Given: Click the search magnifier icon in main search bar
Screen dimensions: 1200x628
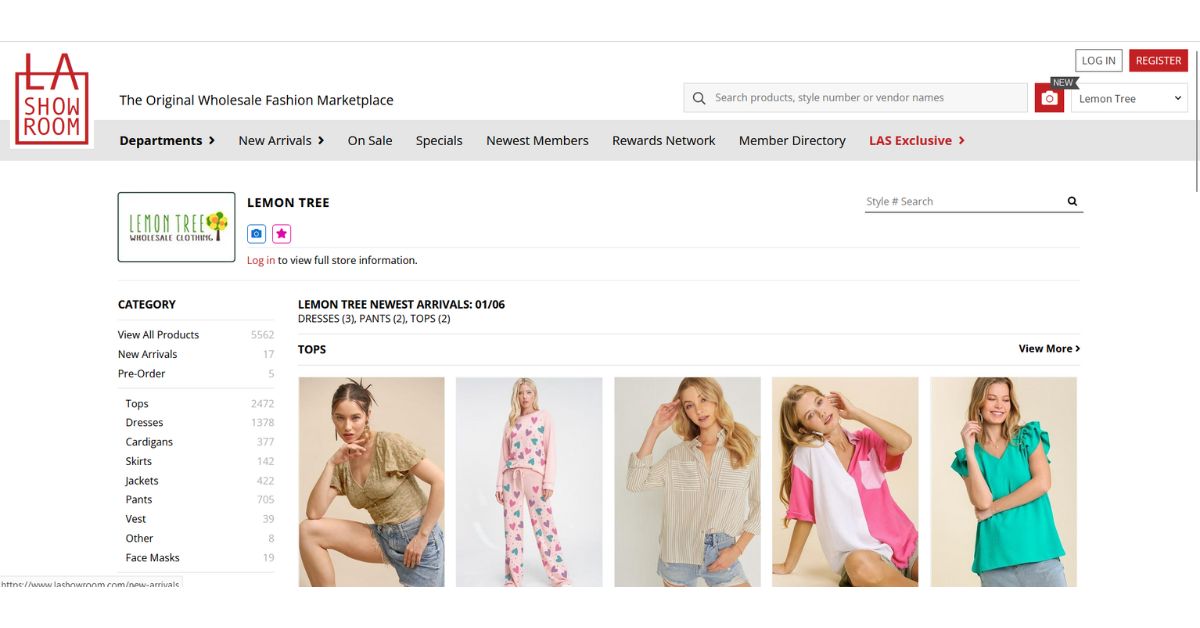Looking at the screenshot, I should click(x=699, y=98).
